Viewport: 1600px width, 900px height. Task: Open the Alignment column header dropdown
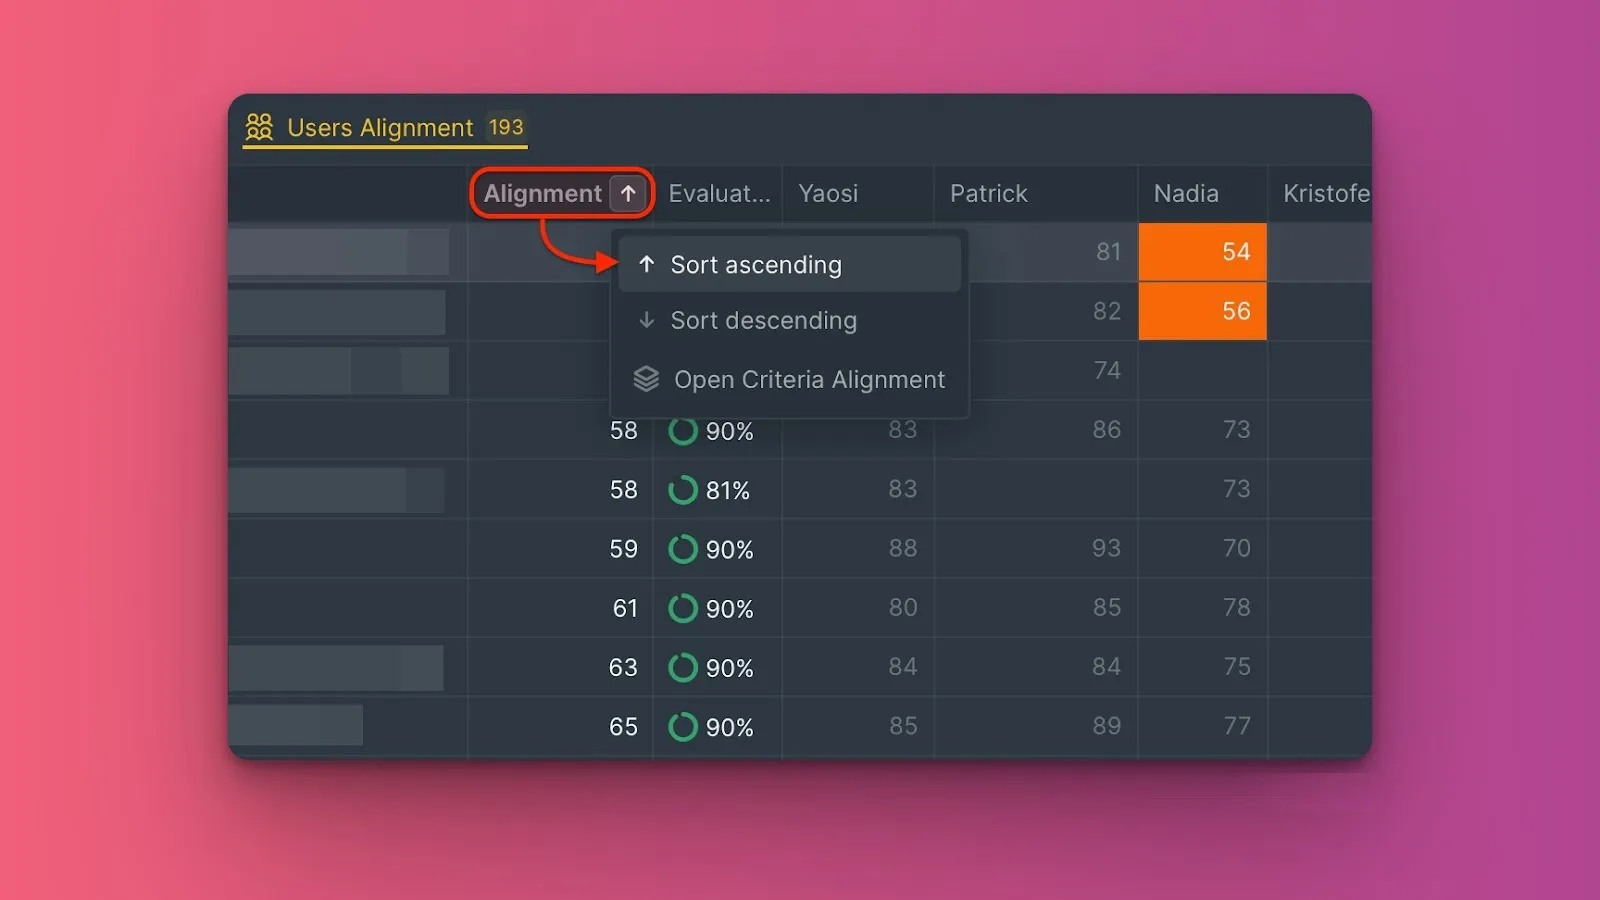tap(543, 193)
